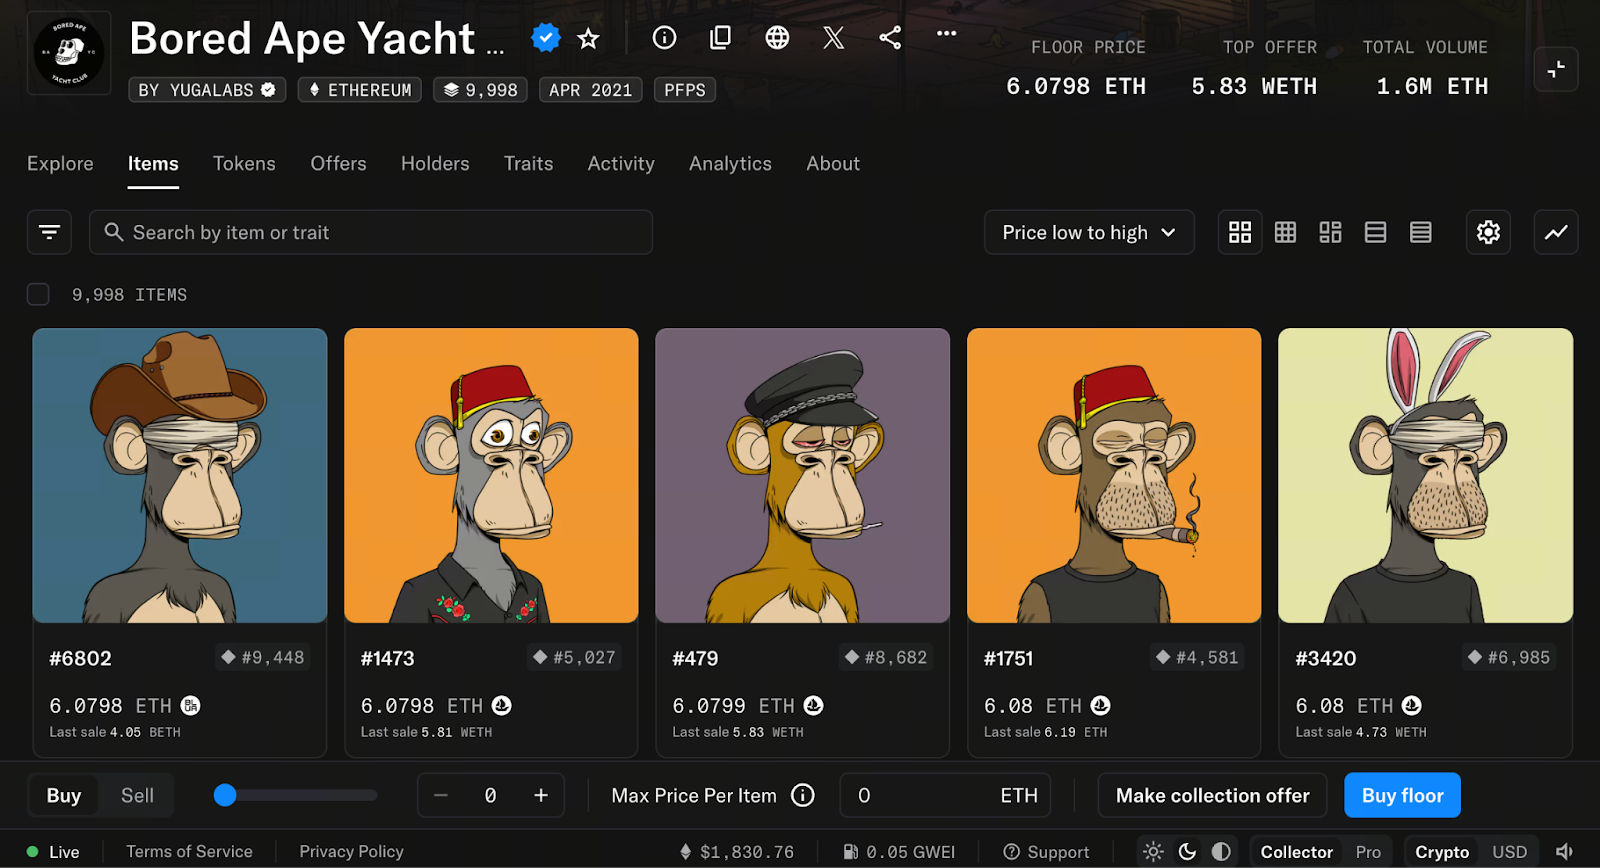Click the item quantity slider handle
Viewport: 1600px width, 868px height.
[225, 795]
